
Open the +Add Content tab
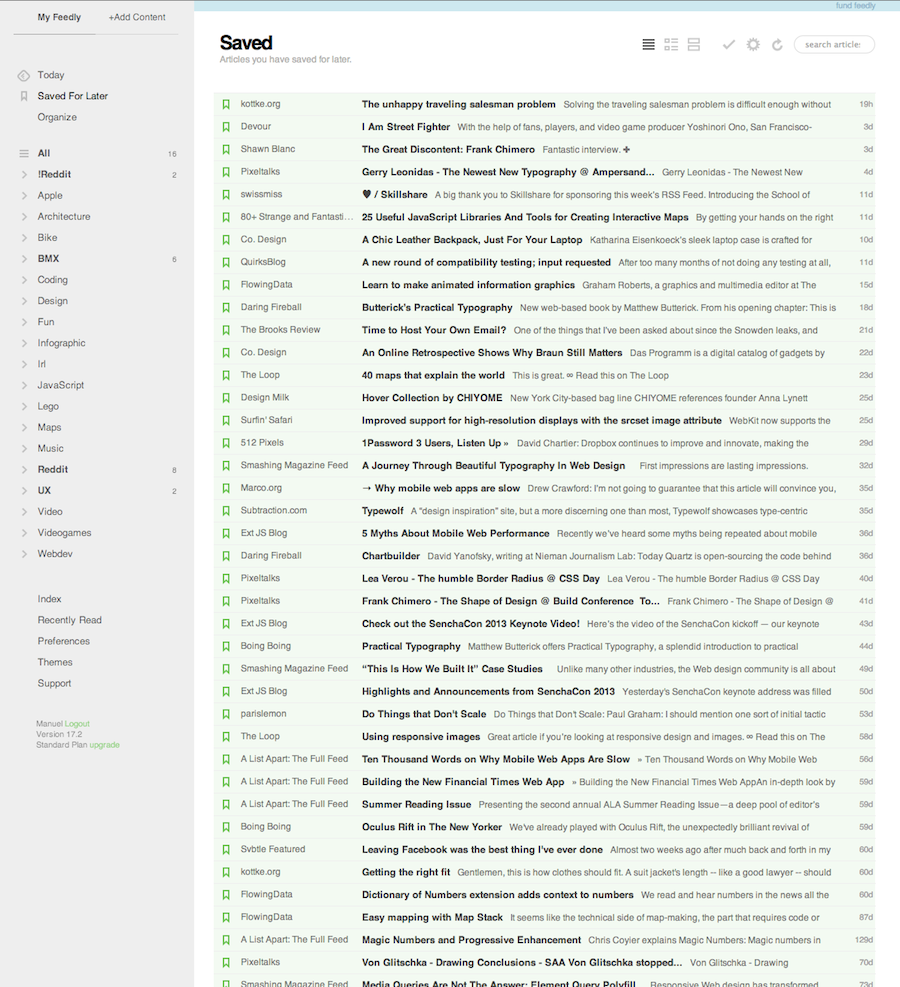tap(137, 17)
